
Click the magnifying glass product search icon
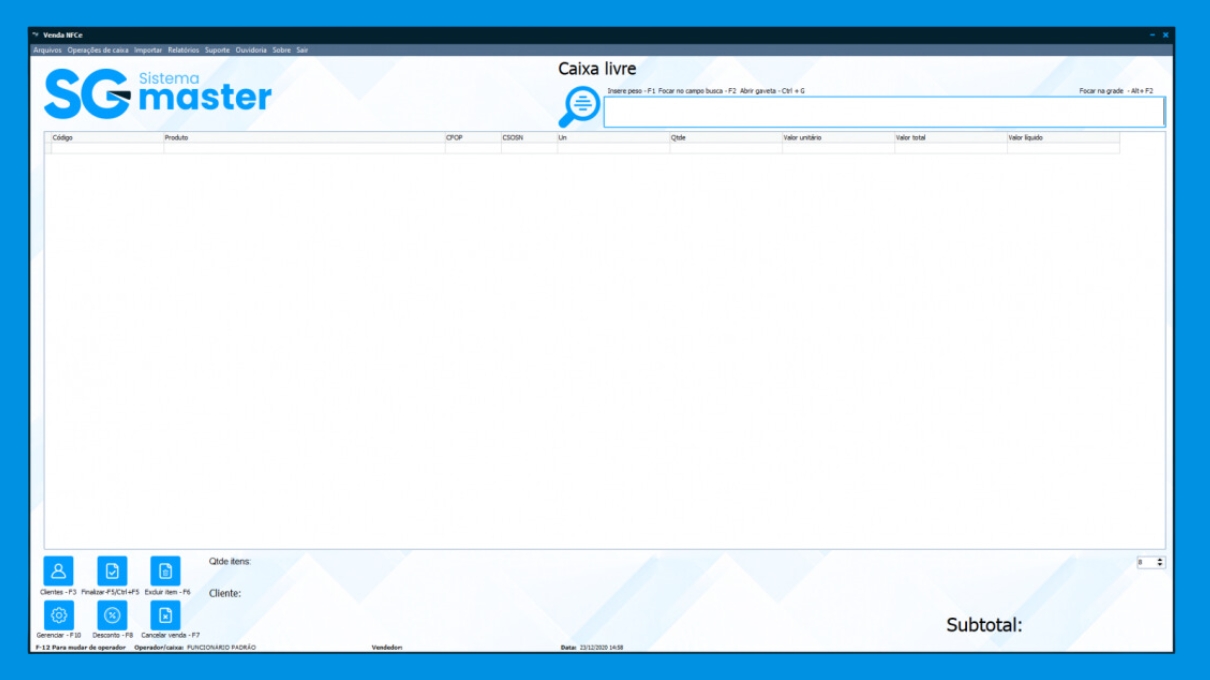579,106
